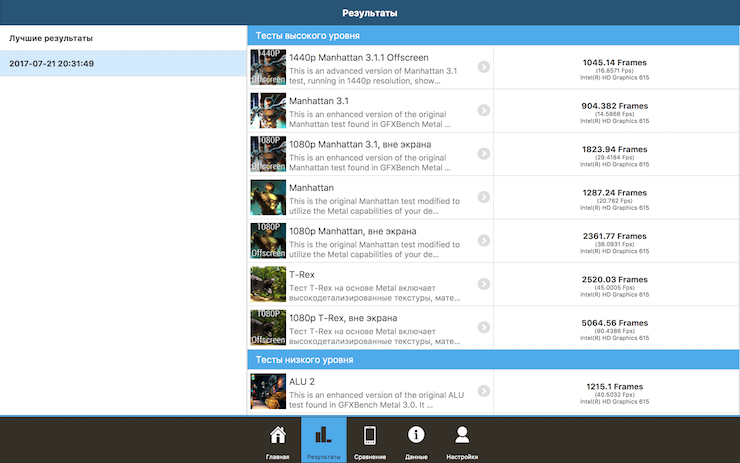Click the Manhattan 3.1 test title
740x463 pixels.
point(319,101)
